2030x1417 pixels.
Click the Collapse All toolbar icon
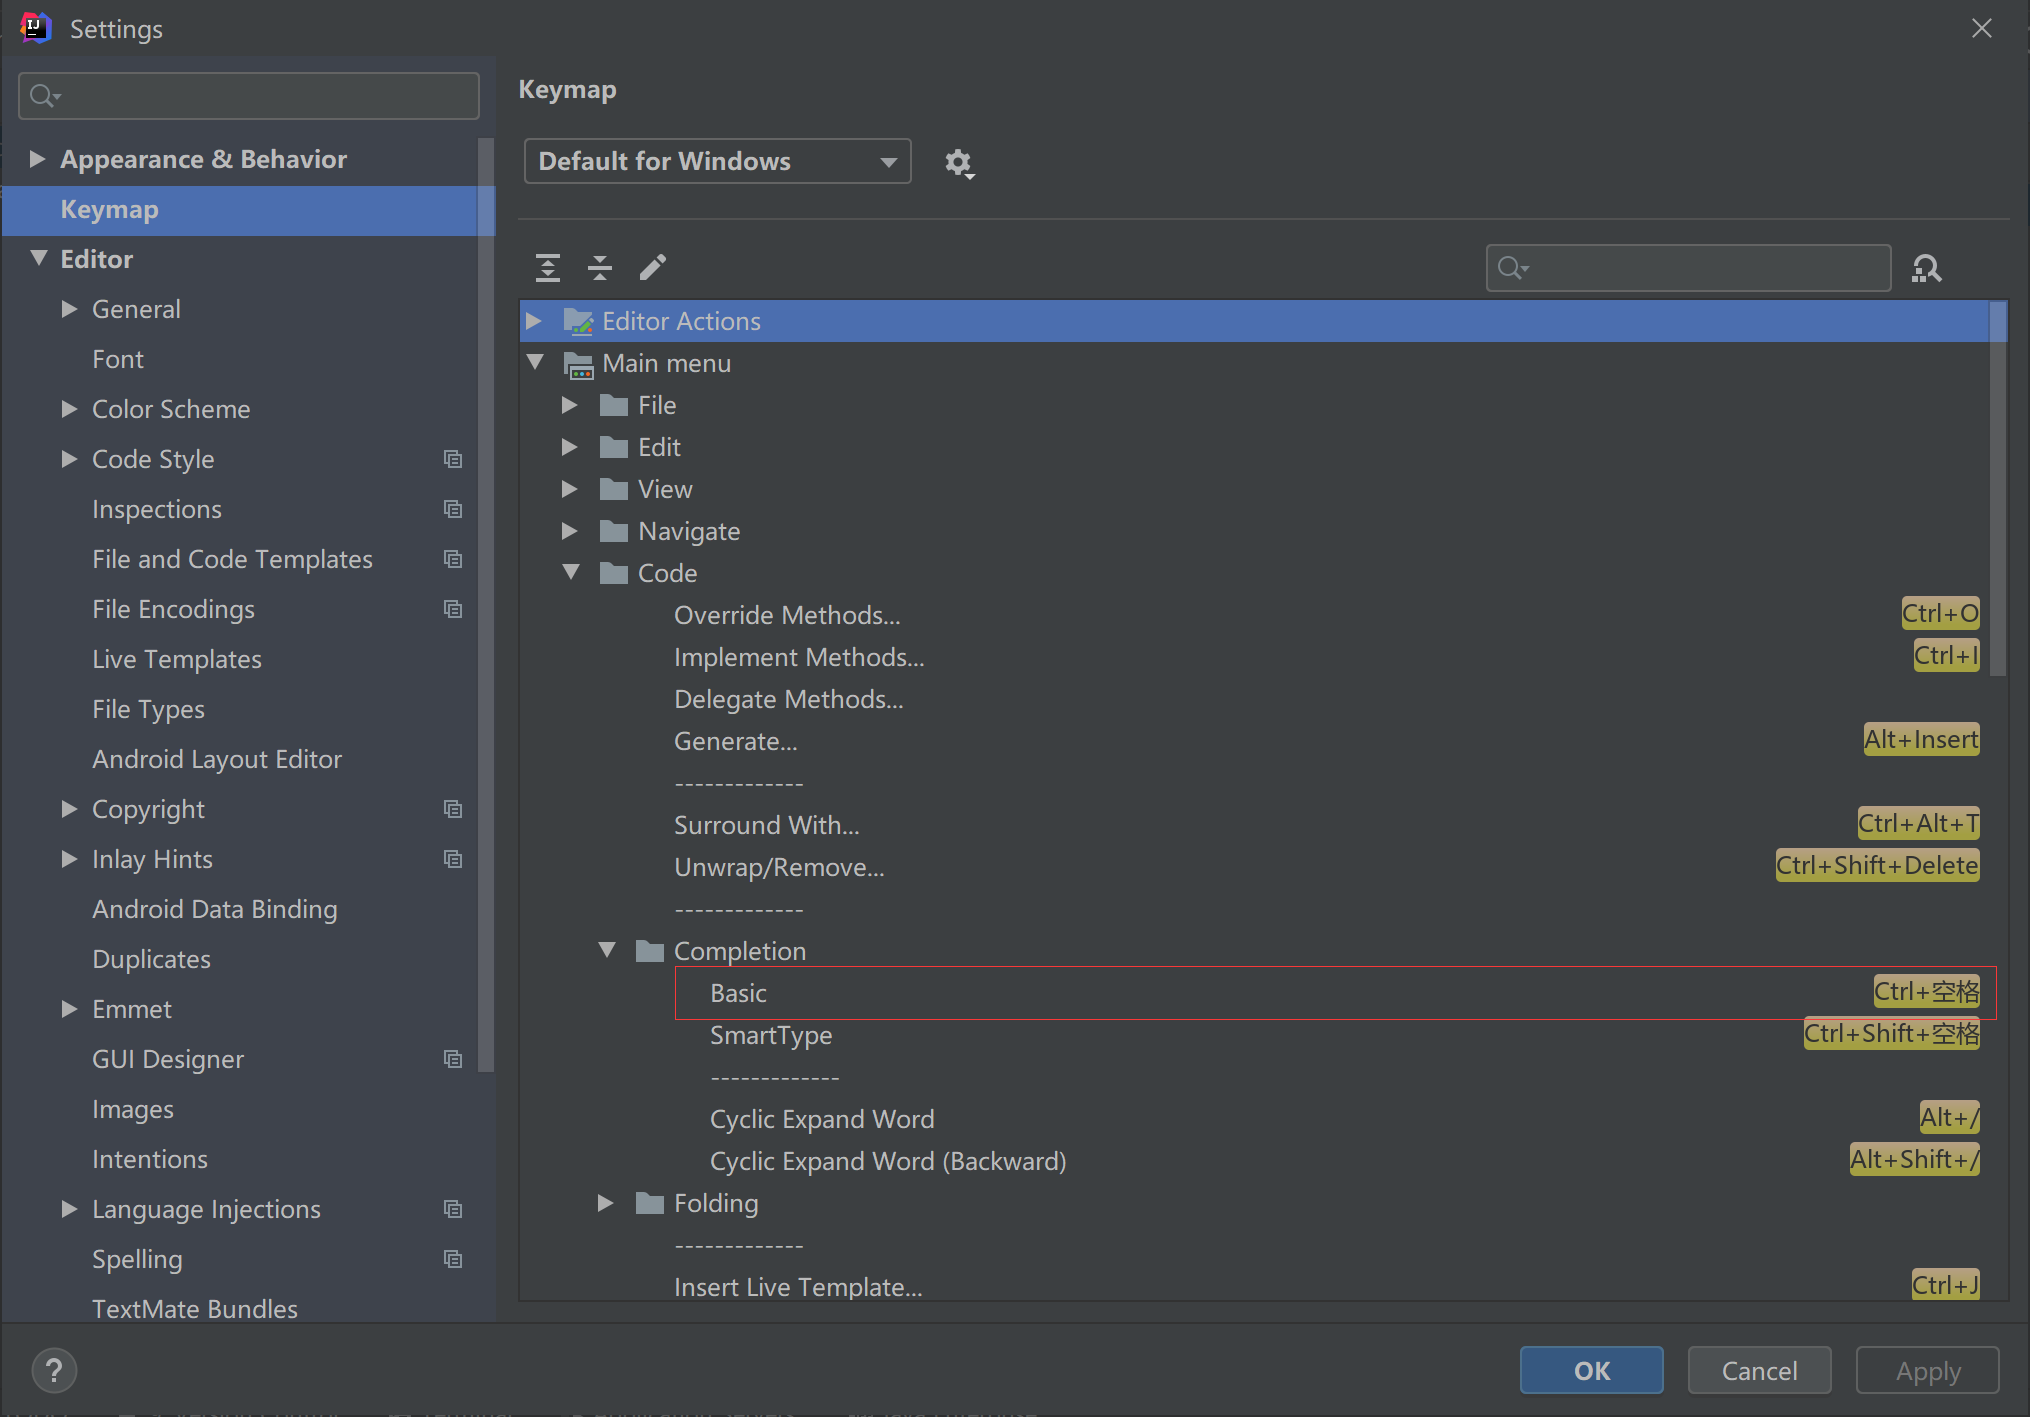(600, 267)
